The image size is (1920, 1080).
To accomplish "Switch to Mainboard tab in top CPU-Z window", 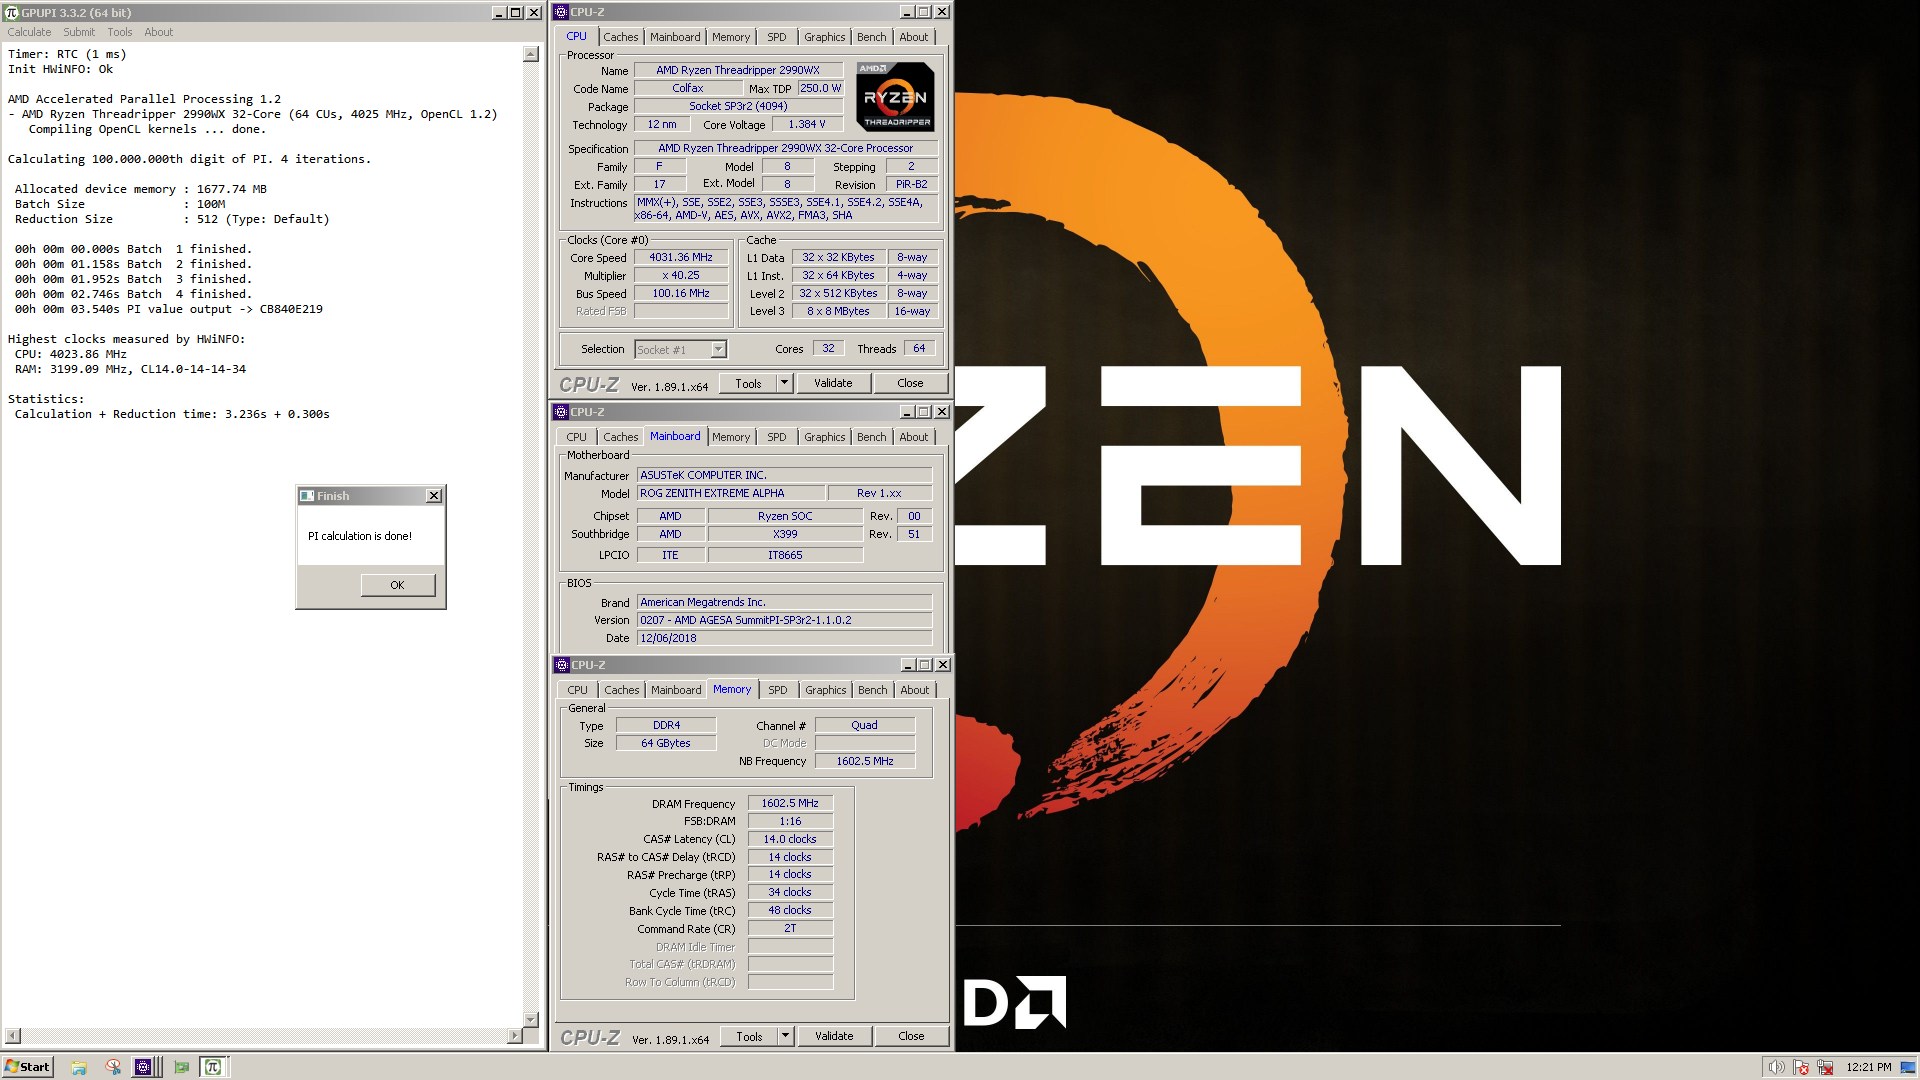I will tap(675, 37).
